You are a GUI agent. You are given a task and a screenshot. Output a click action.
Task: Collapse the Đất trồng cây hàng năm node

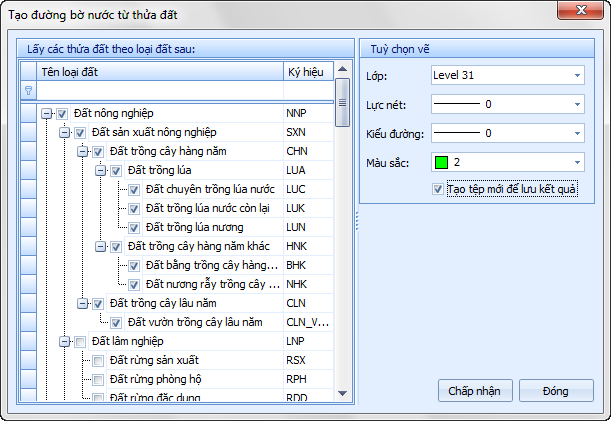pos(82,152)
